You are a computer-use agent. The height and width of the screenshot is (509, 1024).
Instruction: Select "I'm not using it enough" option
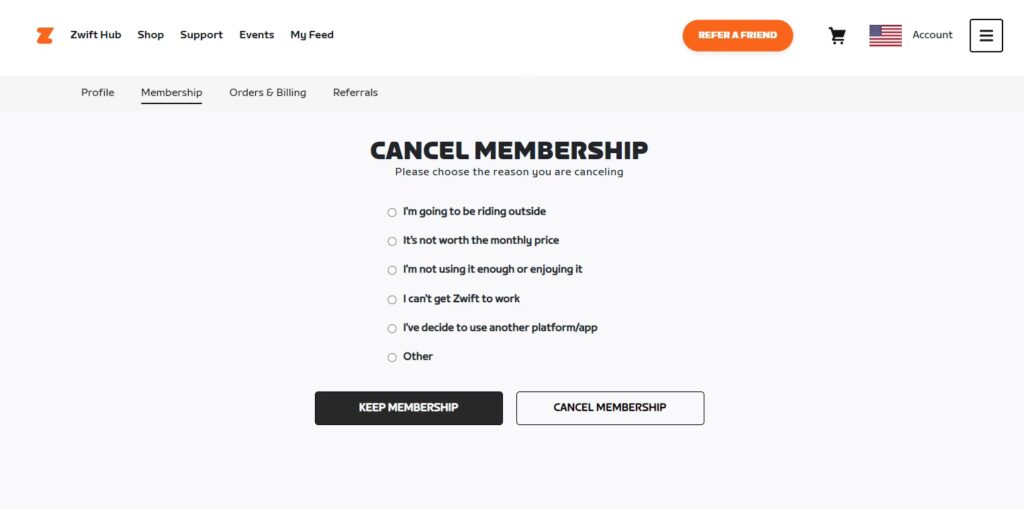pos(392,270)
